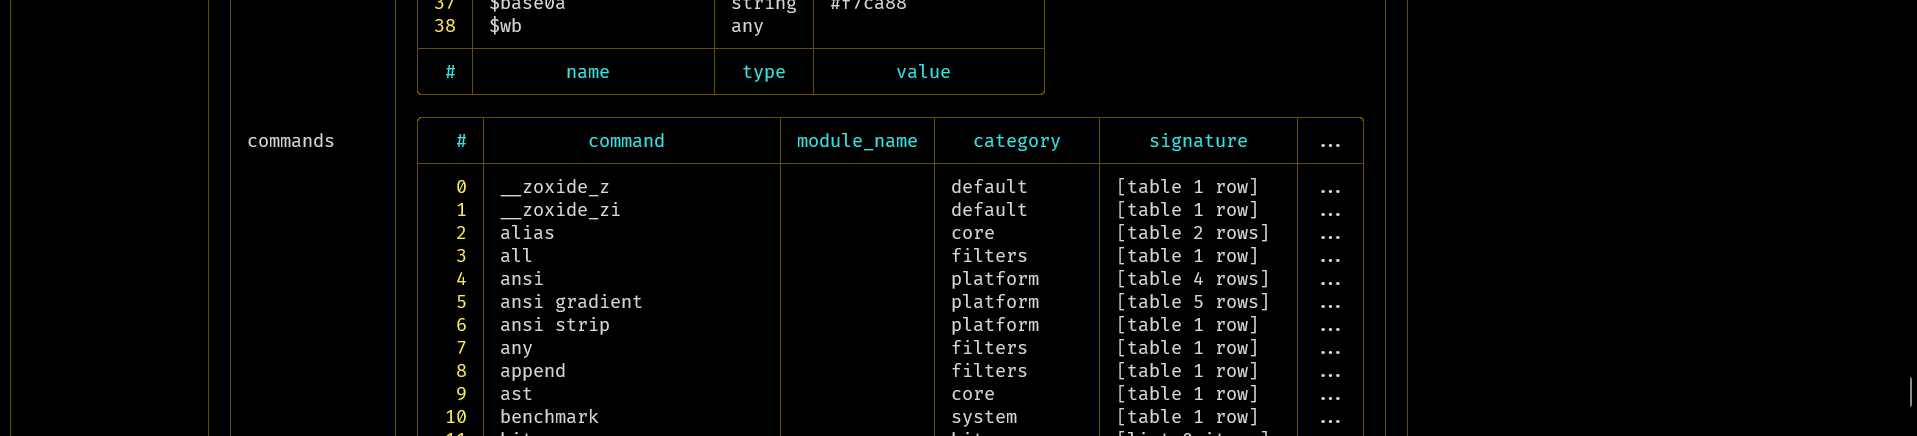
Task: Click the 'core' category in alias row
Action: (973, 233)
